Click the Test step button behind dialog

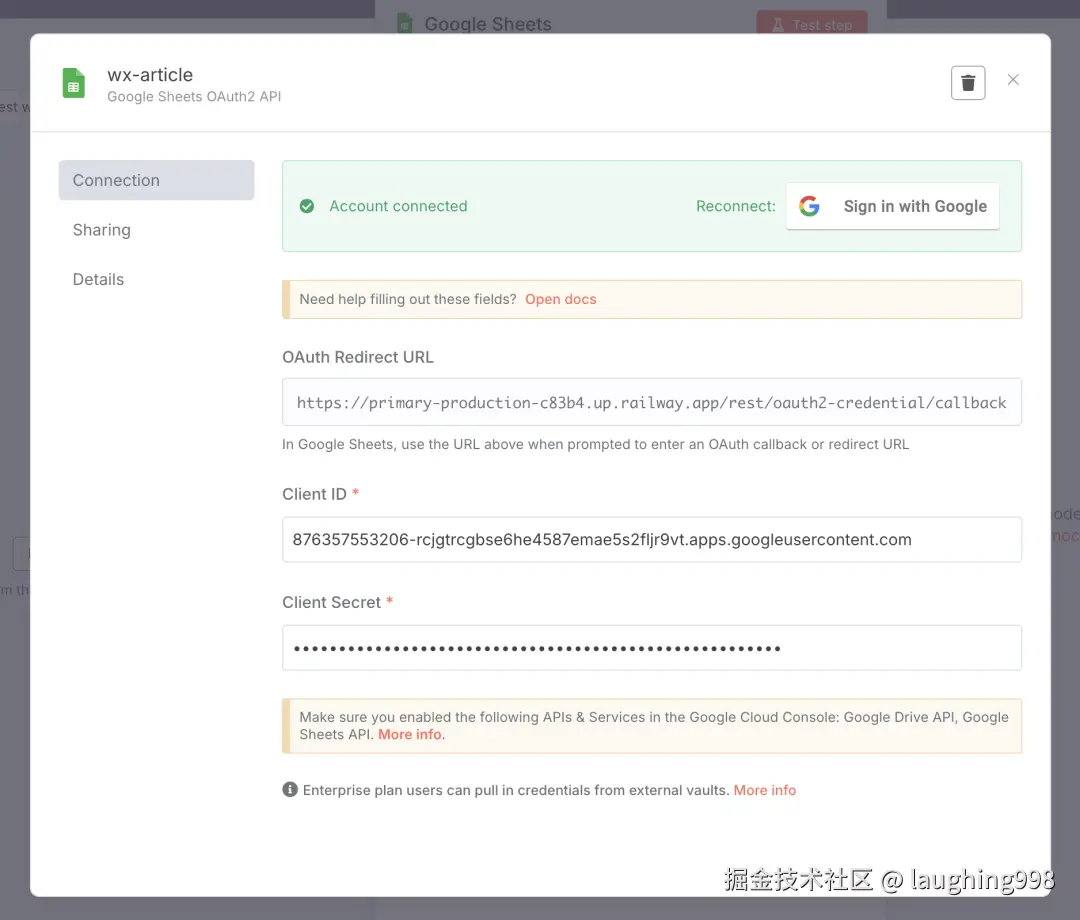pos(812,24)
